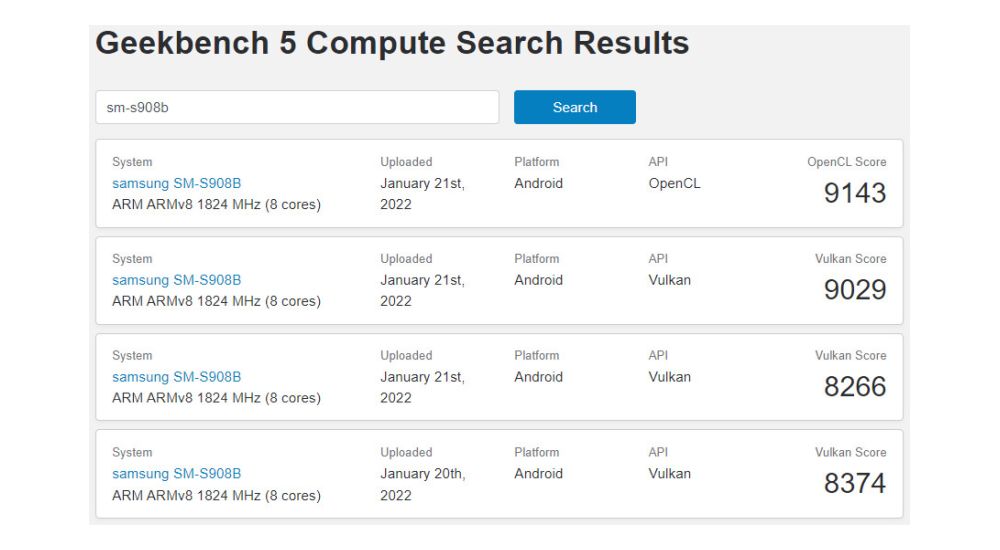The width and height of the screenshot is (1000, 550).
Task: Click the OpenCL API value in first result
Action: tap(674, 183)
